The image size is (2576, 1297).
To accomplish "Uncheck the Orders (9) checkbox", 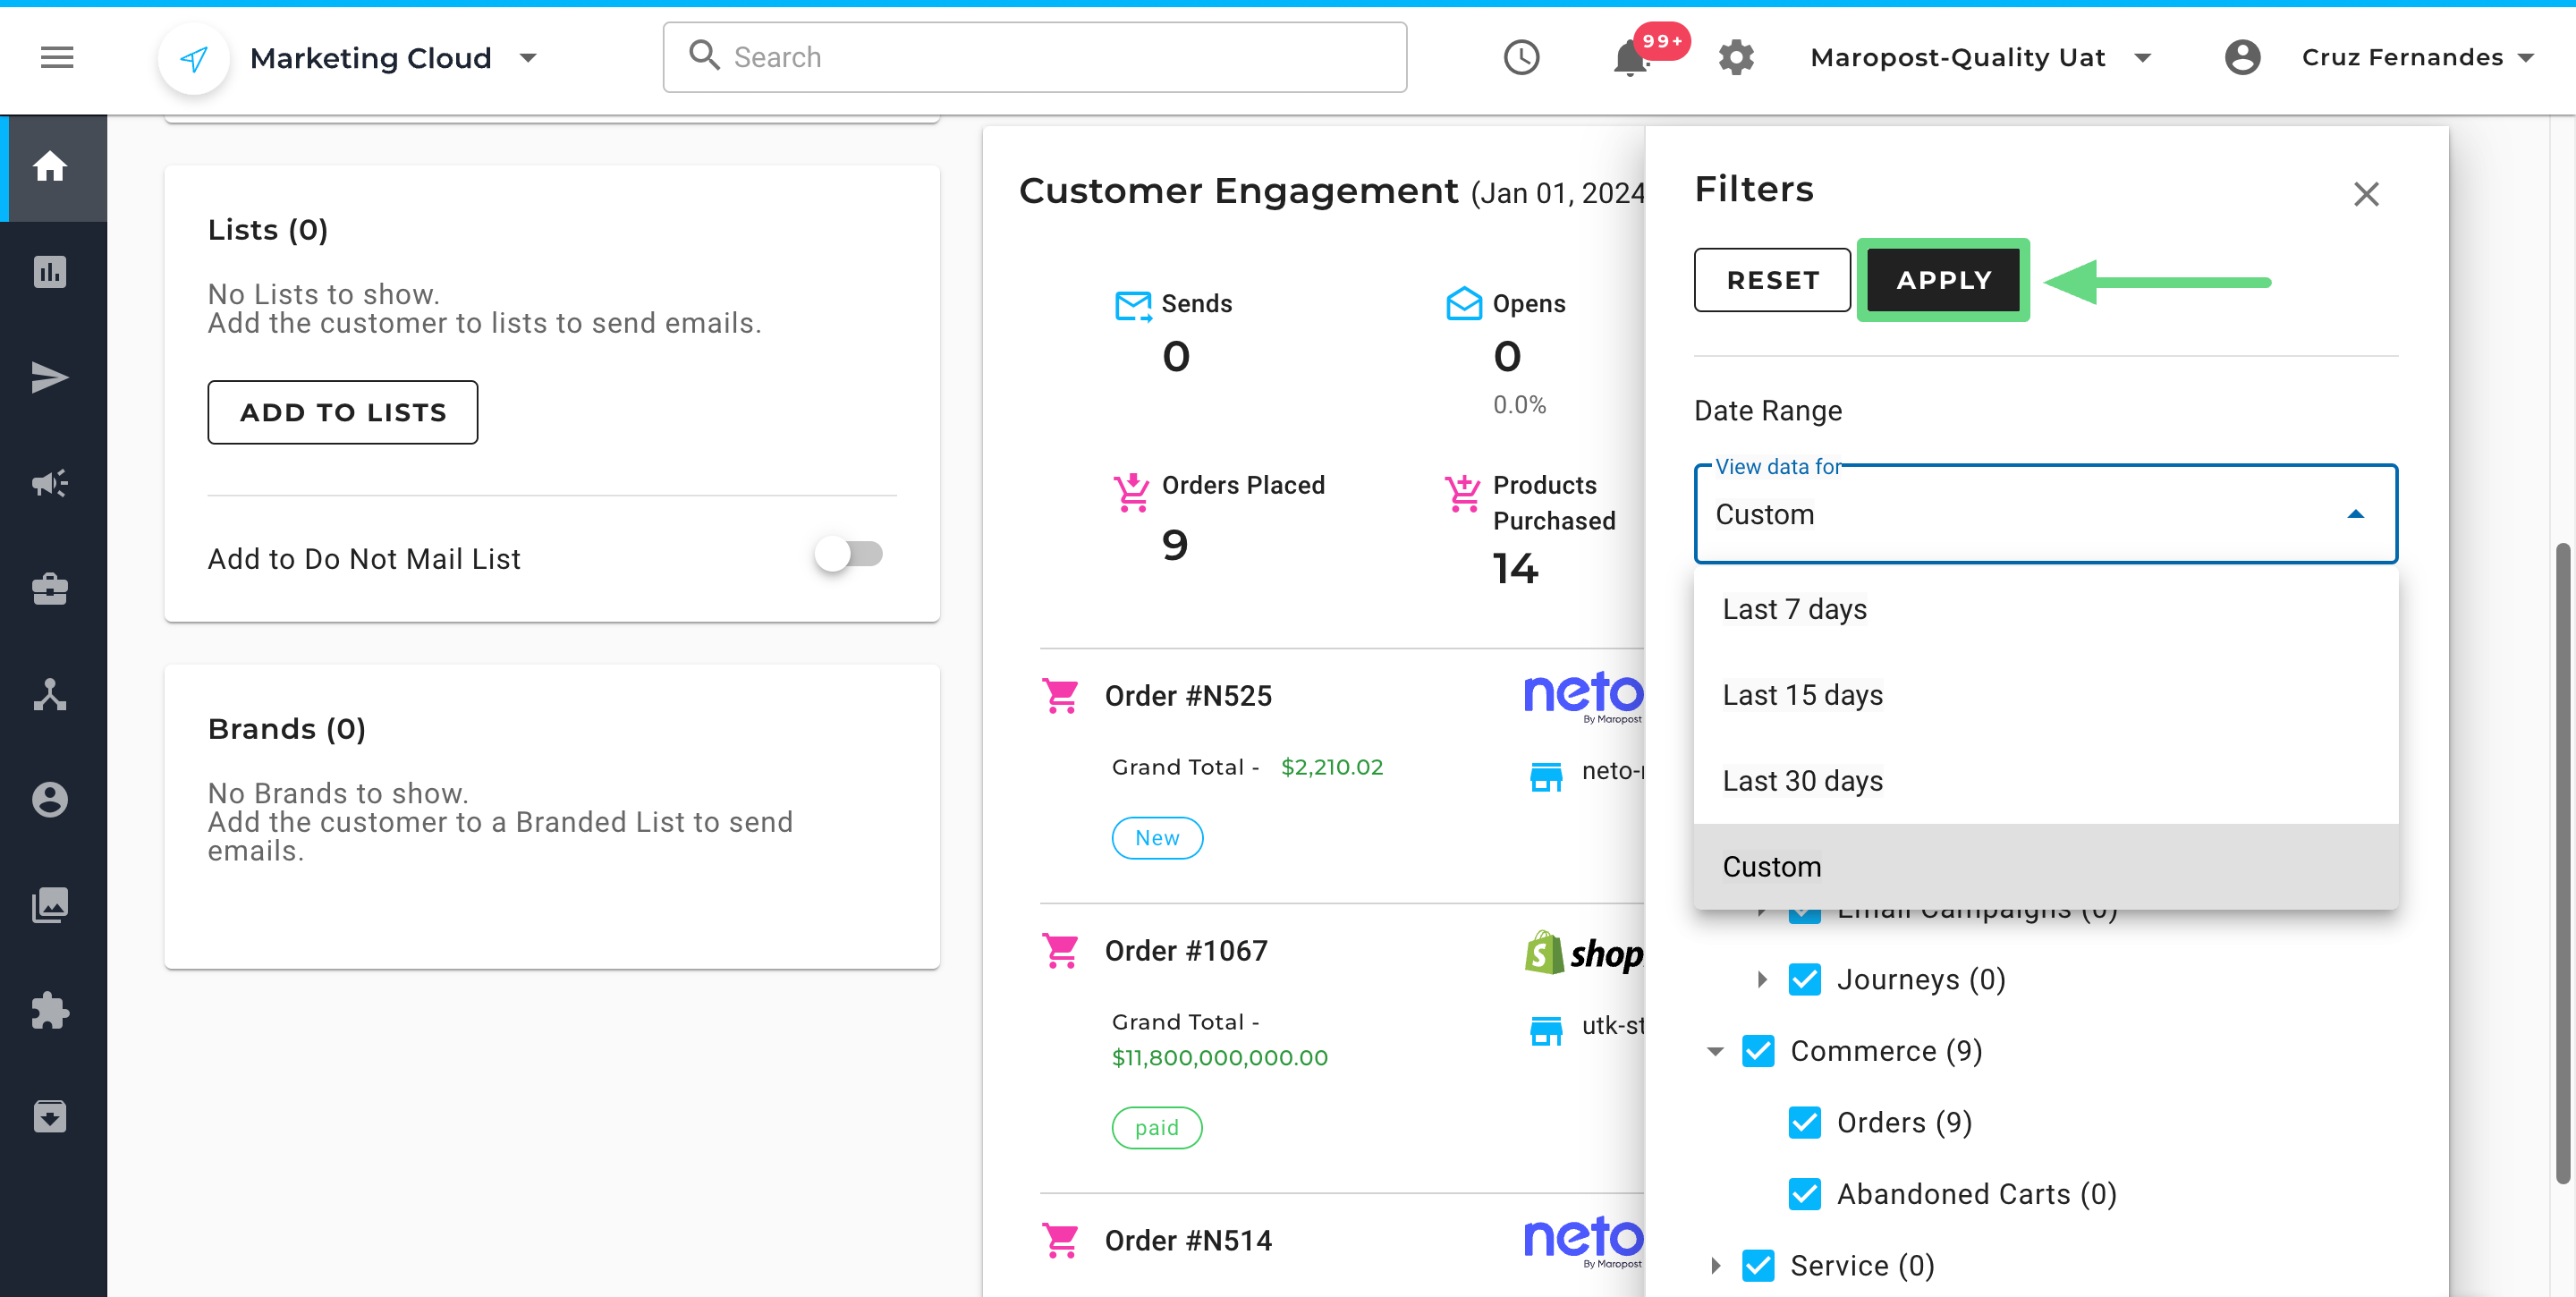I will coord(1804,1122).
